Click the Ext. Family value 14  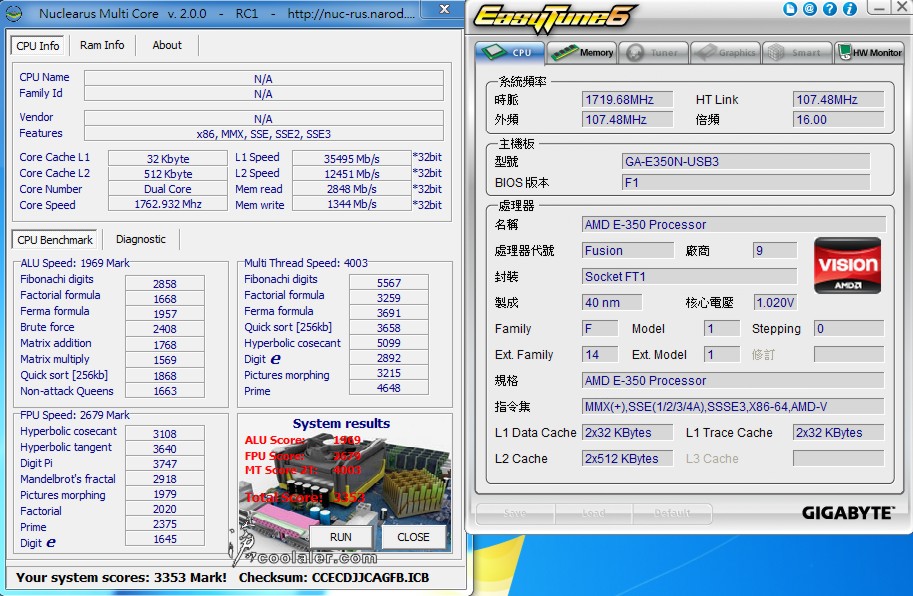point(600,354)
